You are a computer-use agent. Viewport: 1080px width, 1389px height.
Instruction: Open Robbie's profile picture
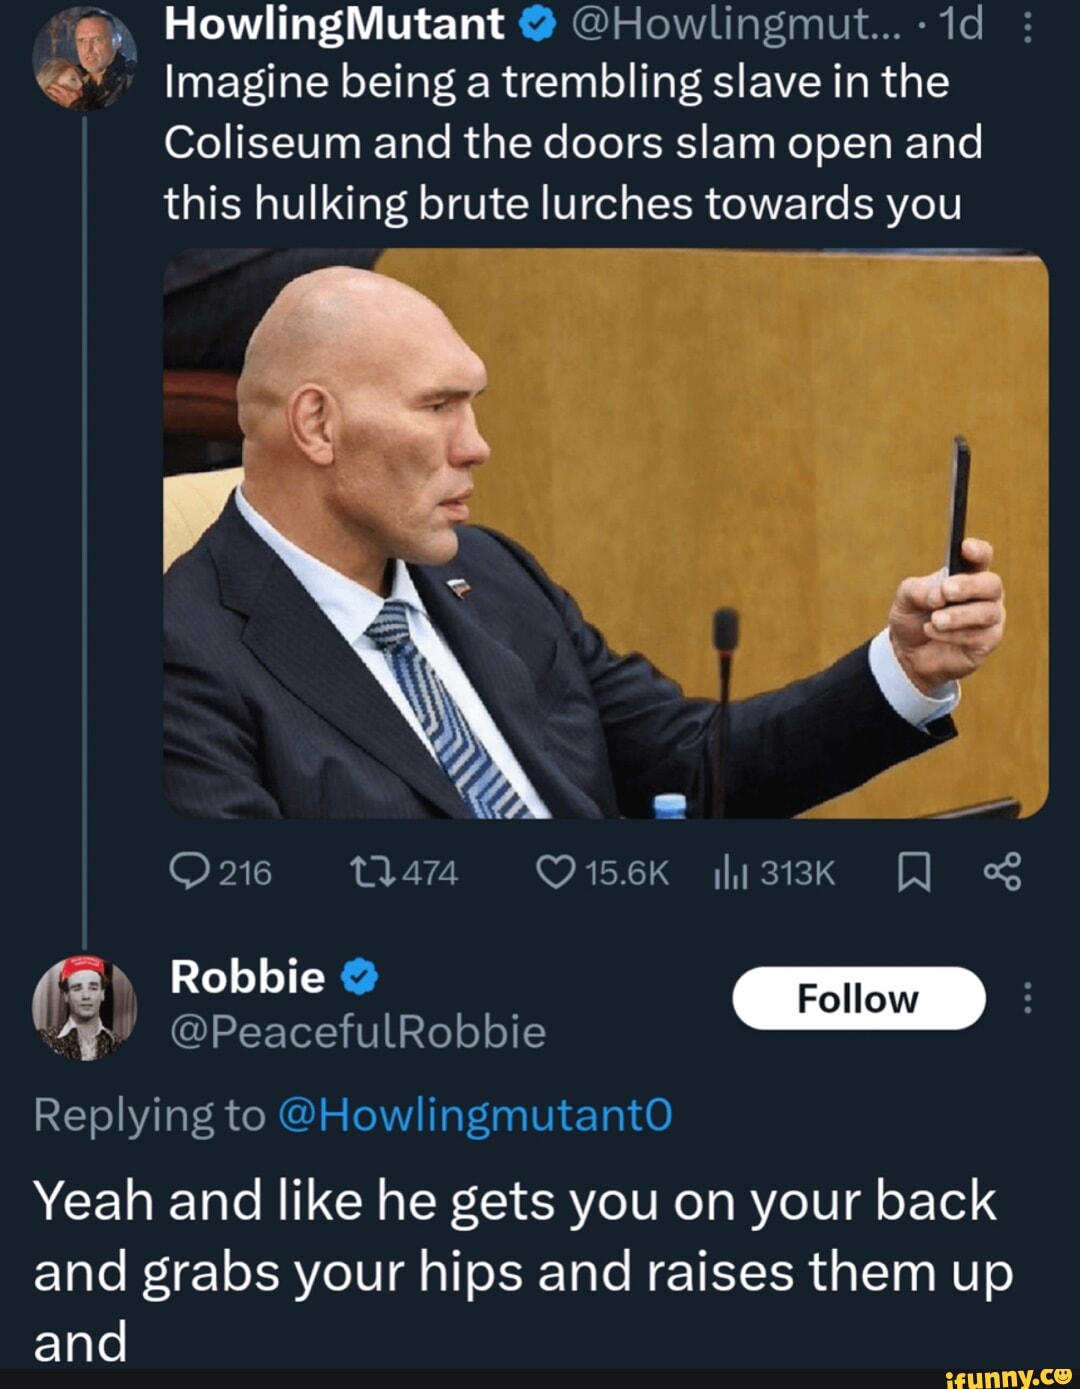[85, 1008]
